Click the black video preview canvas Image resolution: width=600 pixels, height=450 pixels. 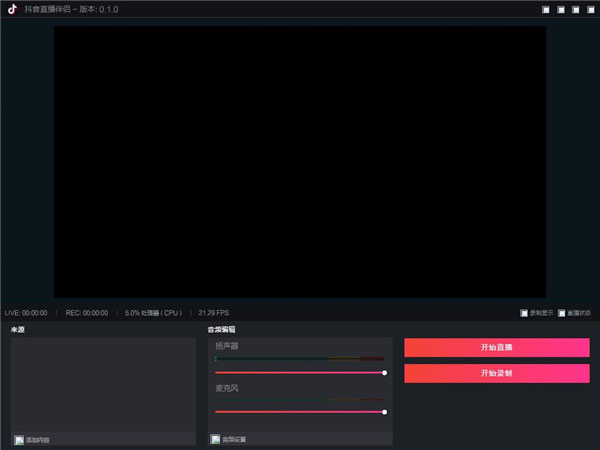(x=300, y=160)
